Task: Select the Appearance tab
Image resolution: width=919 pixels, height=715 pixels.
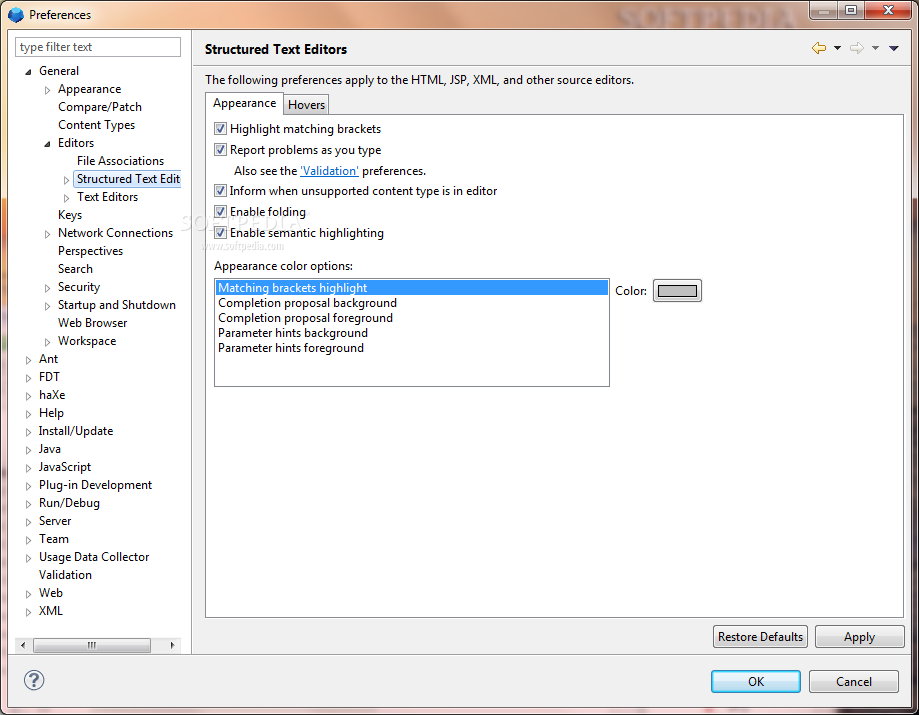Action: (244, 103)
